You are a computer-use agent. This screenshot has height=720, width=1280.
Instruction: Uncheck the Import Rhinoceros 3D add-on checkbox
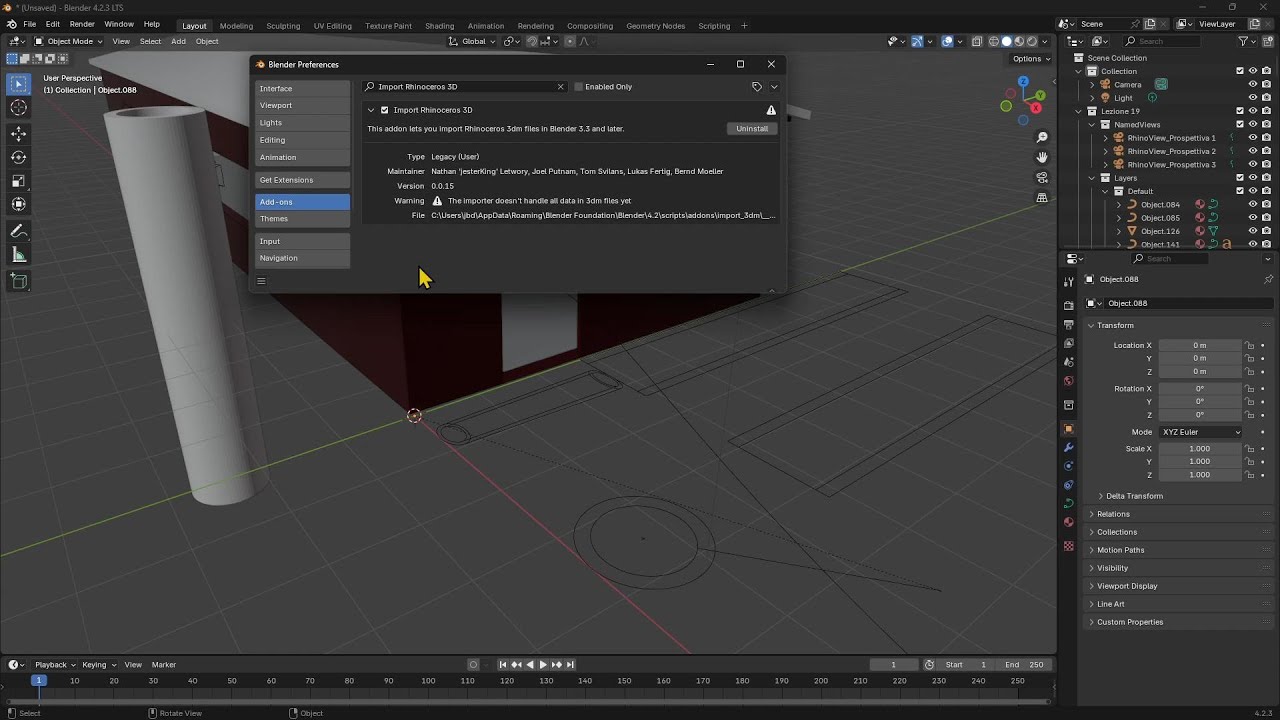pyautogui.click(x=384, y=110)
